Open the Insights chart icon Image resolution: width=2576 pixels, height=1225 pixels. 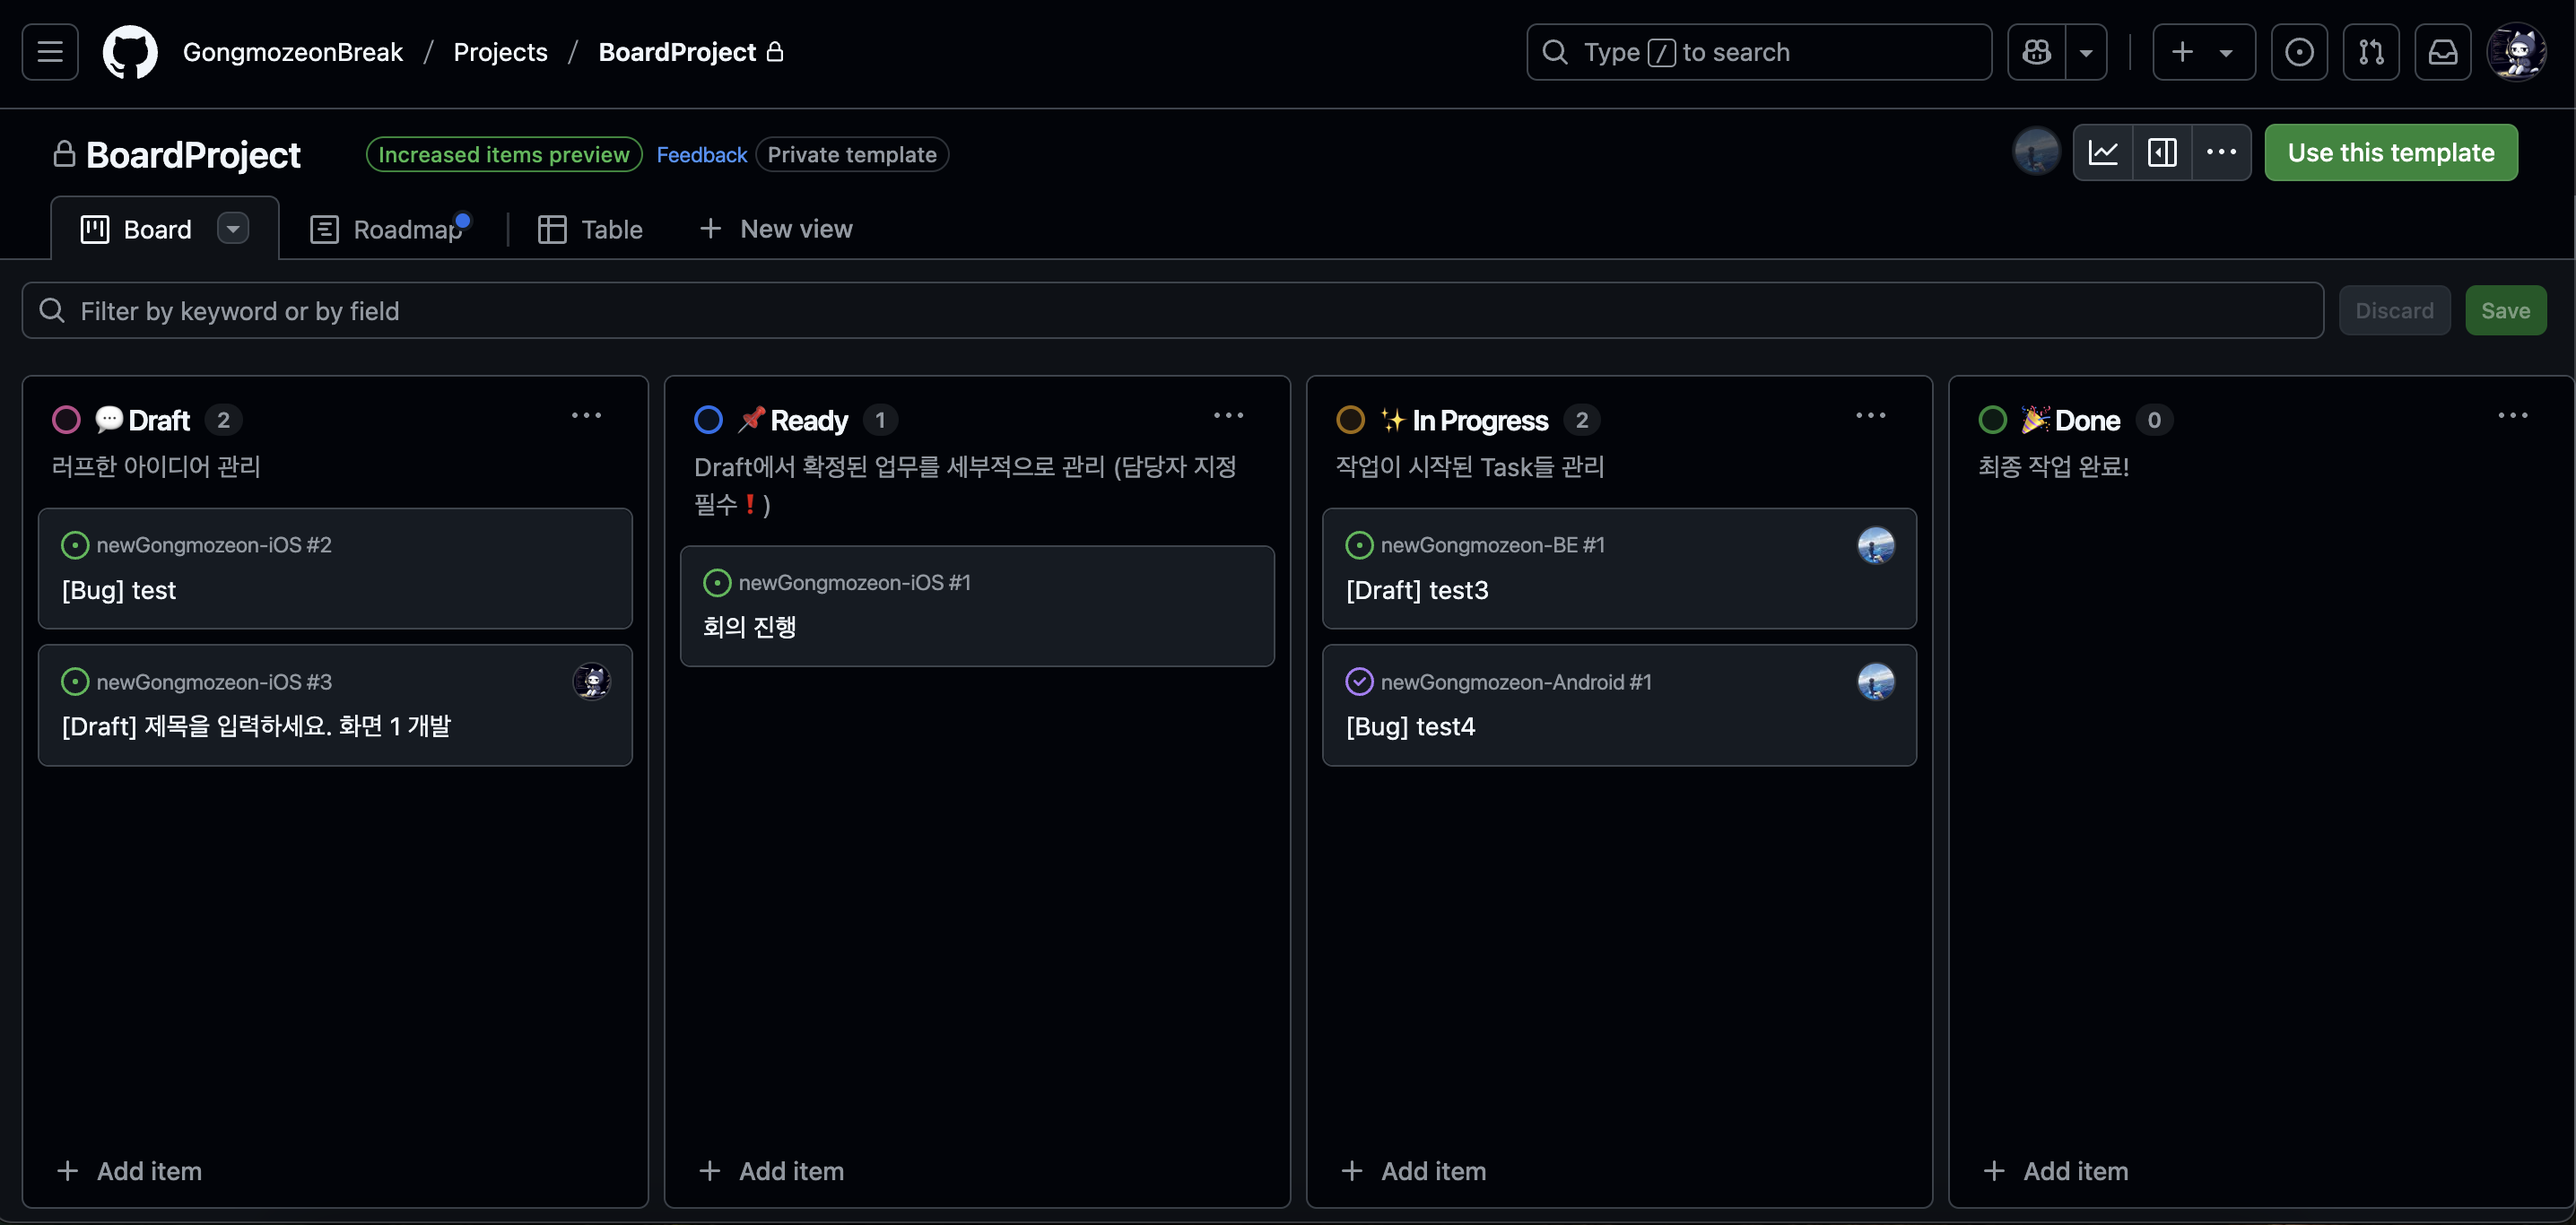pos(2103,153)
